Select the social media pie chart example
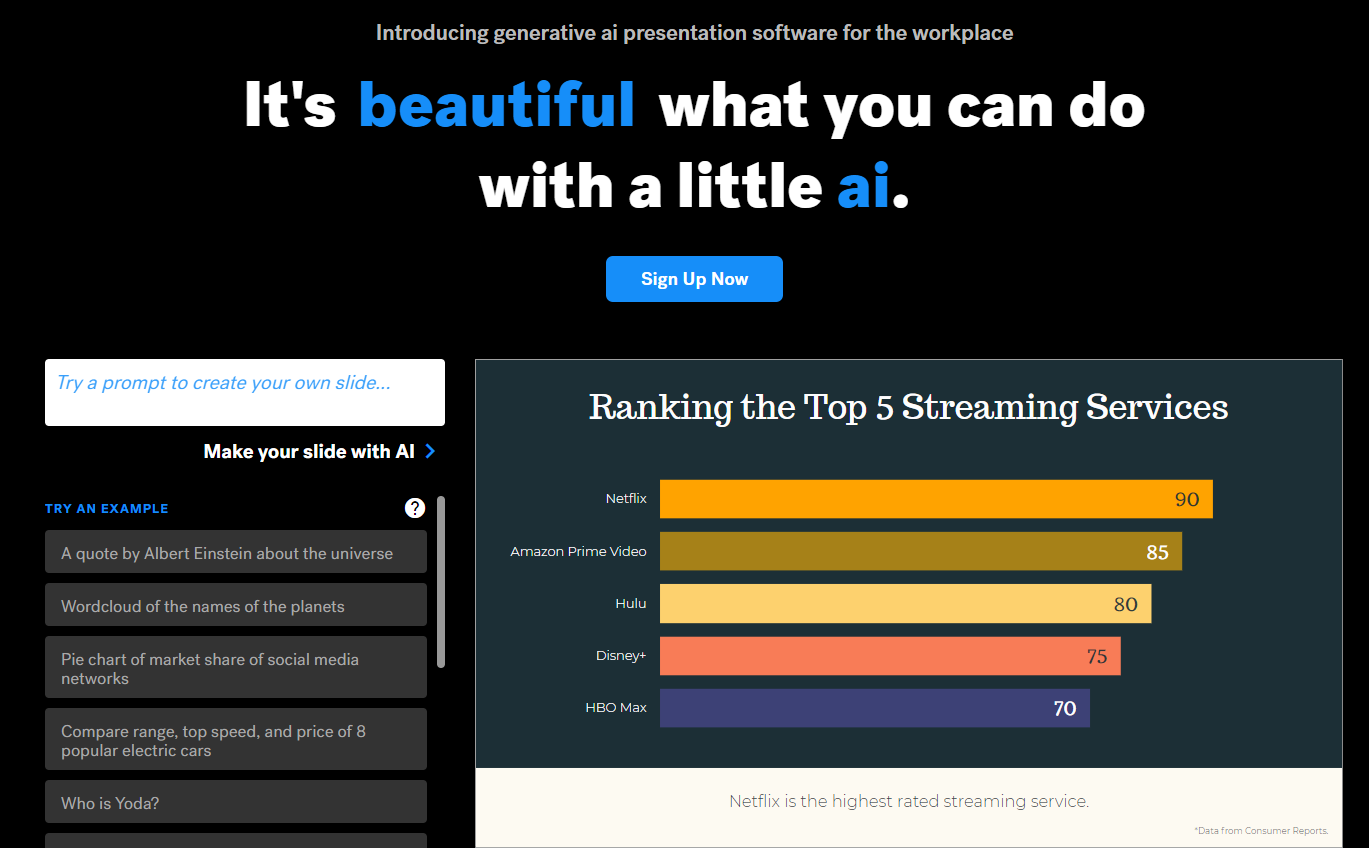 [235, 666]
